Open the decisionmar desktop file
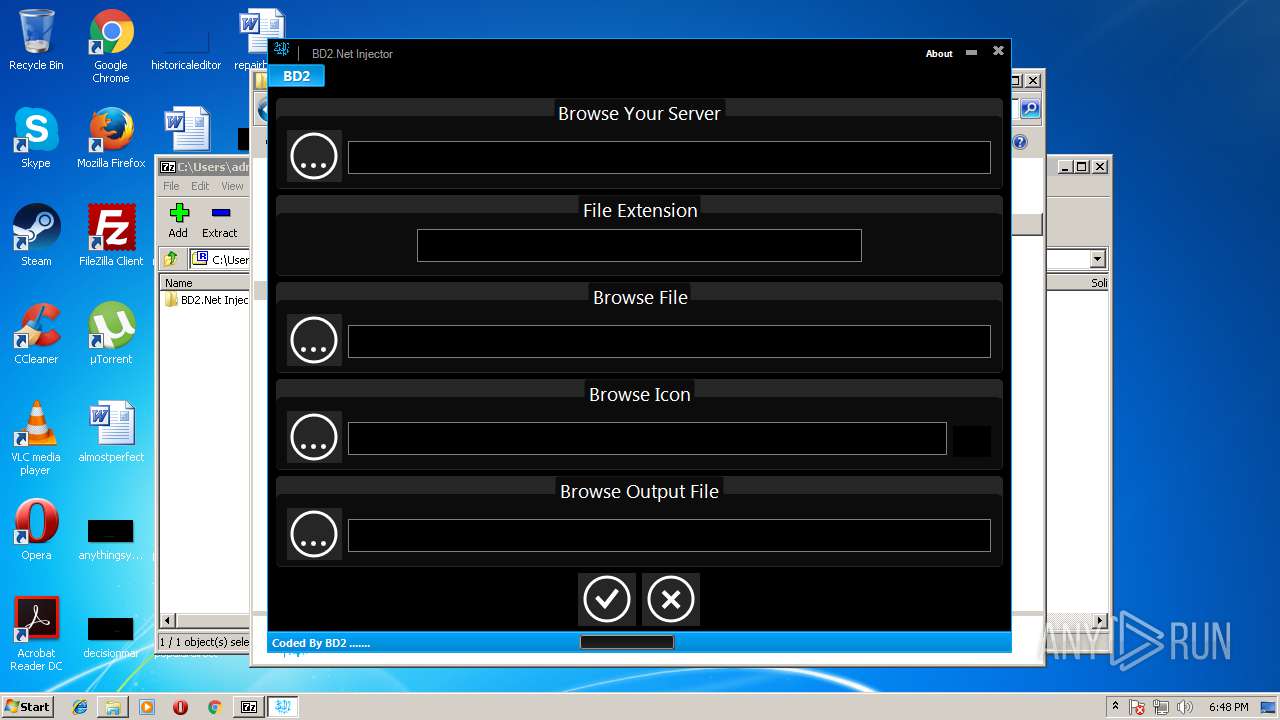 pyautogui.click(x=111, y=636)
